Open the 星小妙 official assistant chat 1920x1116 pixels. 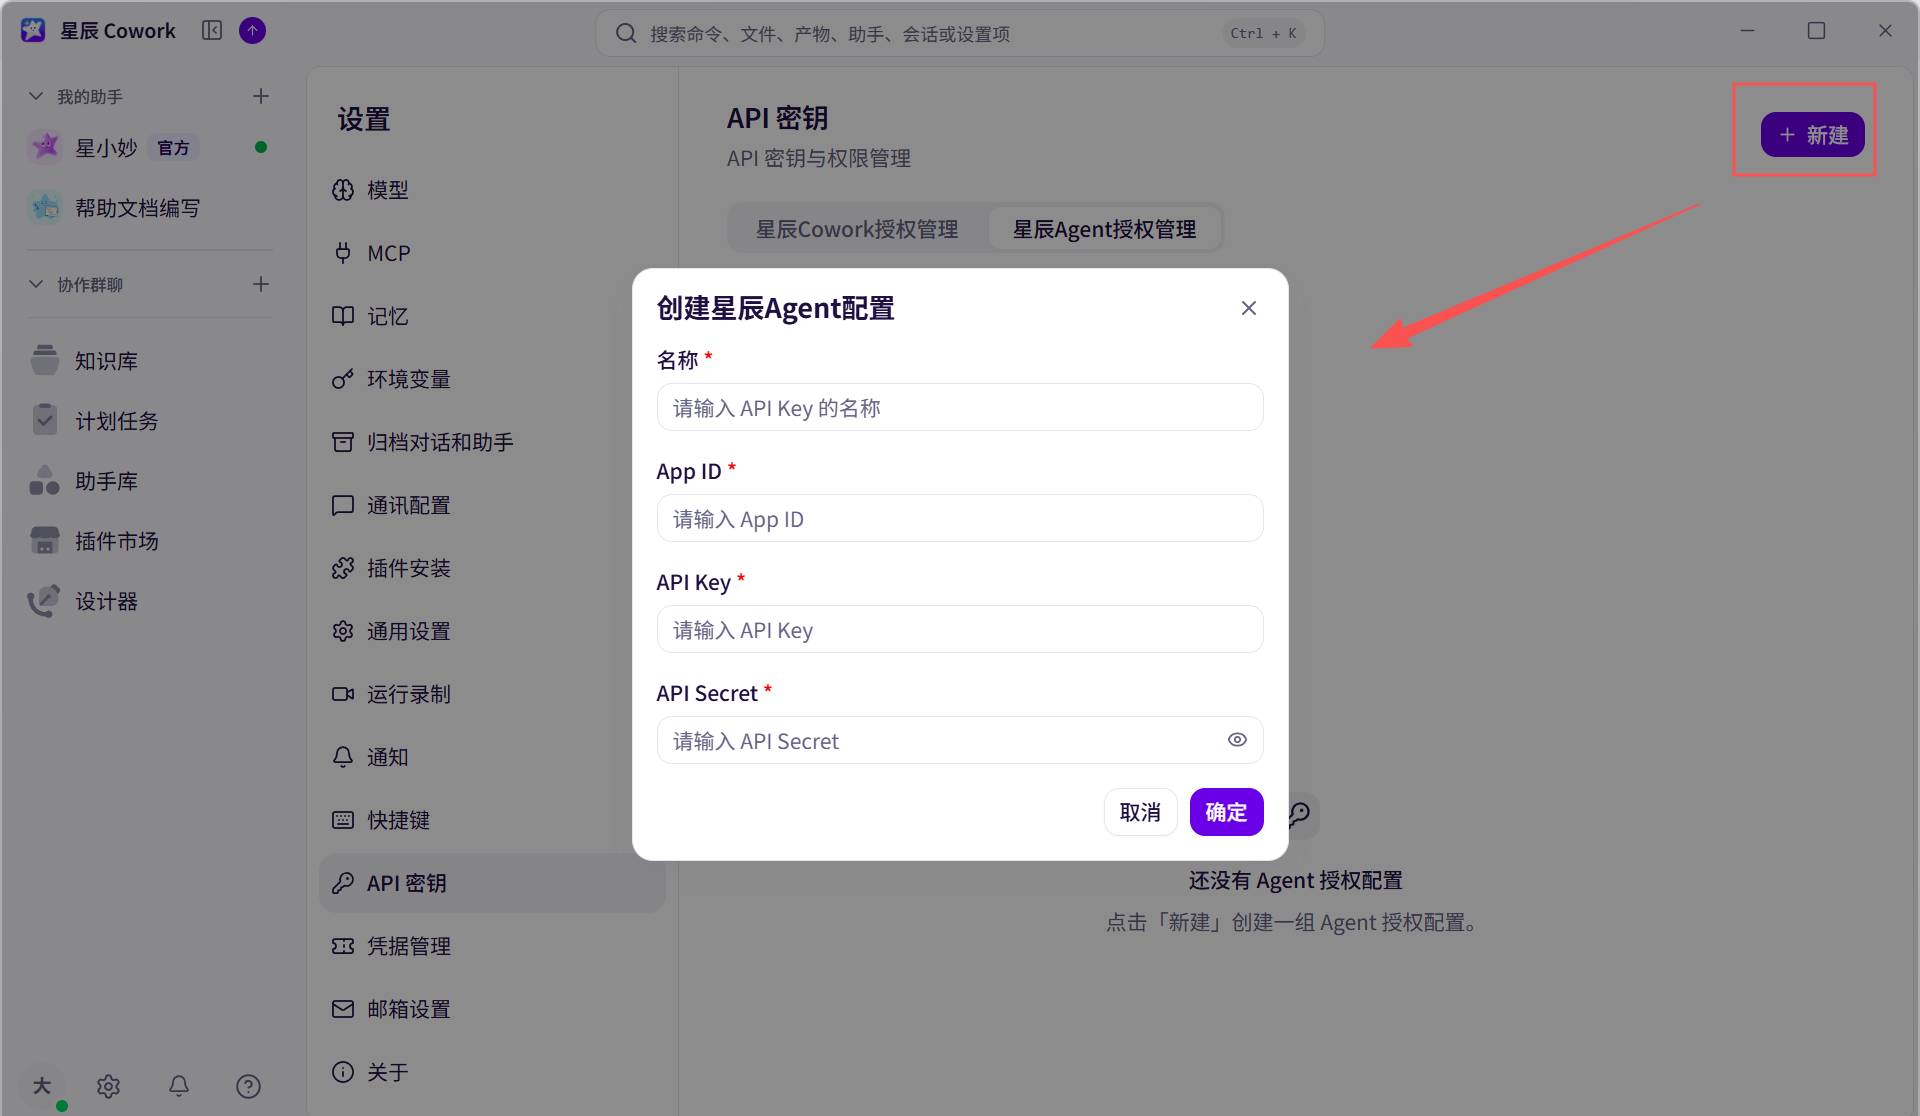[x=150, y=148]
